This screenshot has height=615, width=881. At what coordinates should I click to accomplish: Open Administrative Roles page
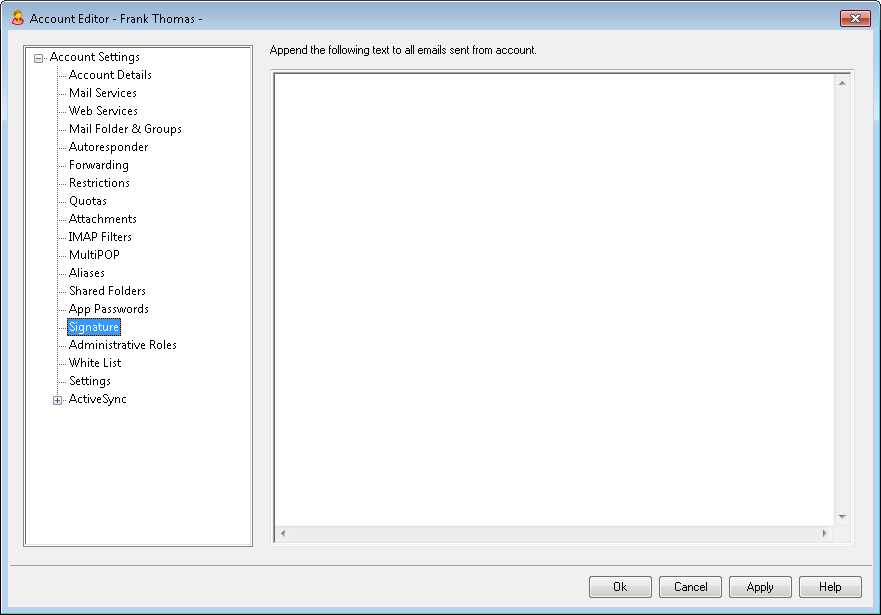(122, 345)
